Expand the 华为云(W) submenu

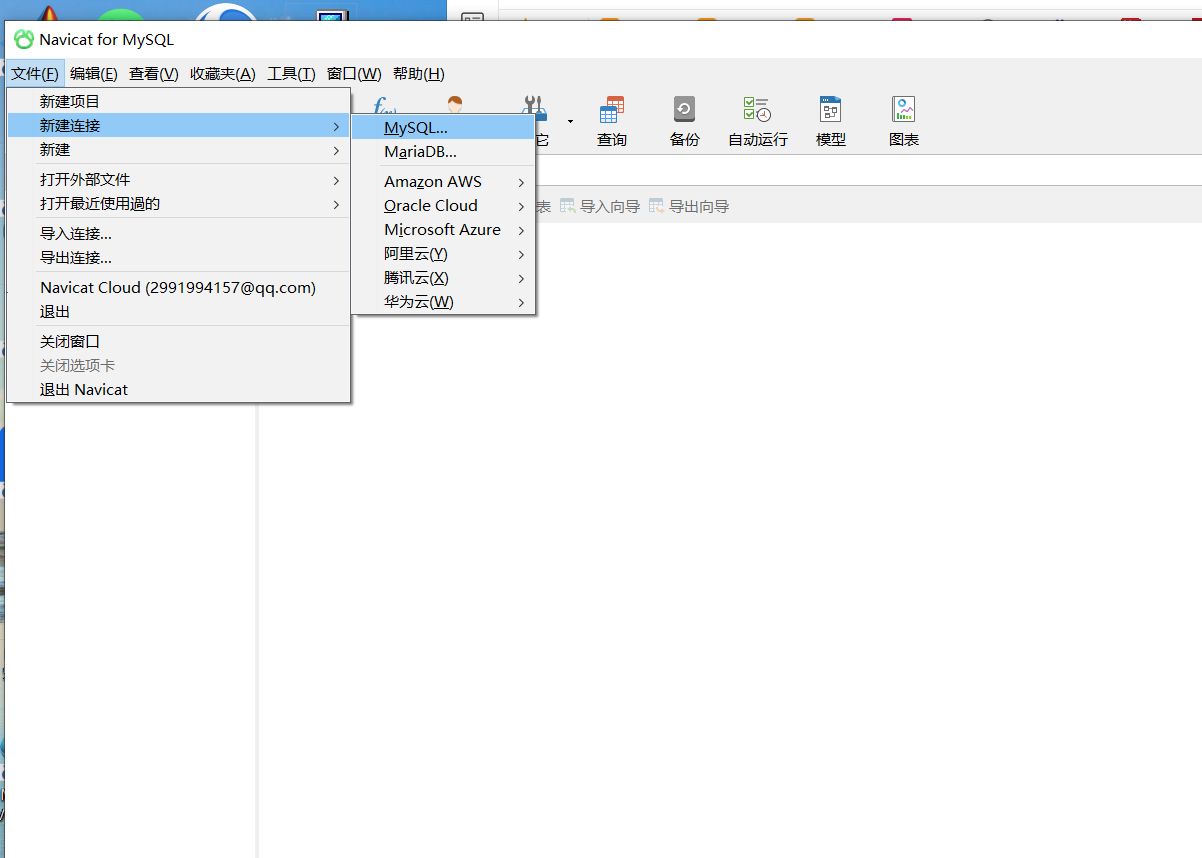[x=444, y=302]
